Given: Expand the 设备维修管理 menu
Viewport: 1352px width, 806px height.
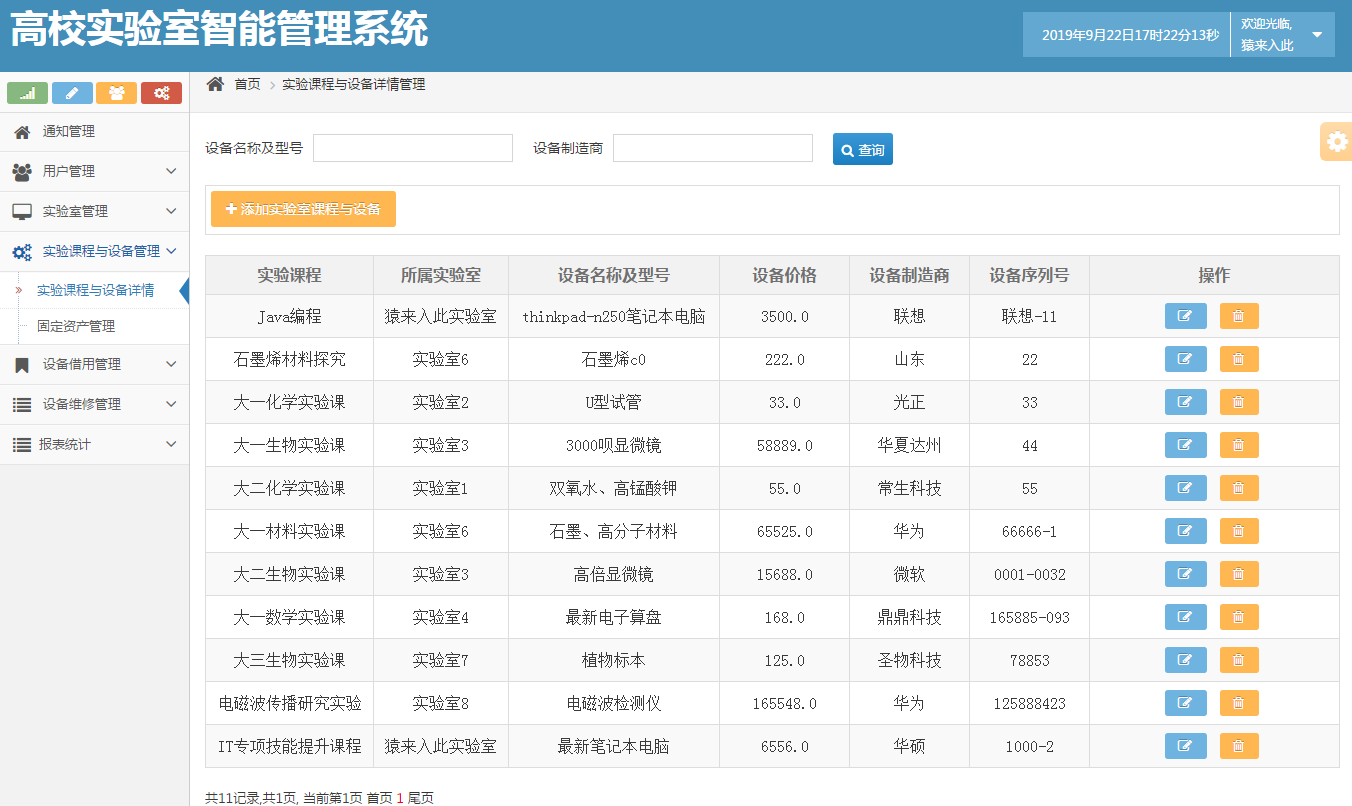Looking at the screenshot, I should [94, 404].
